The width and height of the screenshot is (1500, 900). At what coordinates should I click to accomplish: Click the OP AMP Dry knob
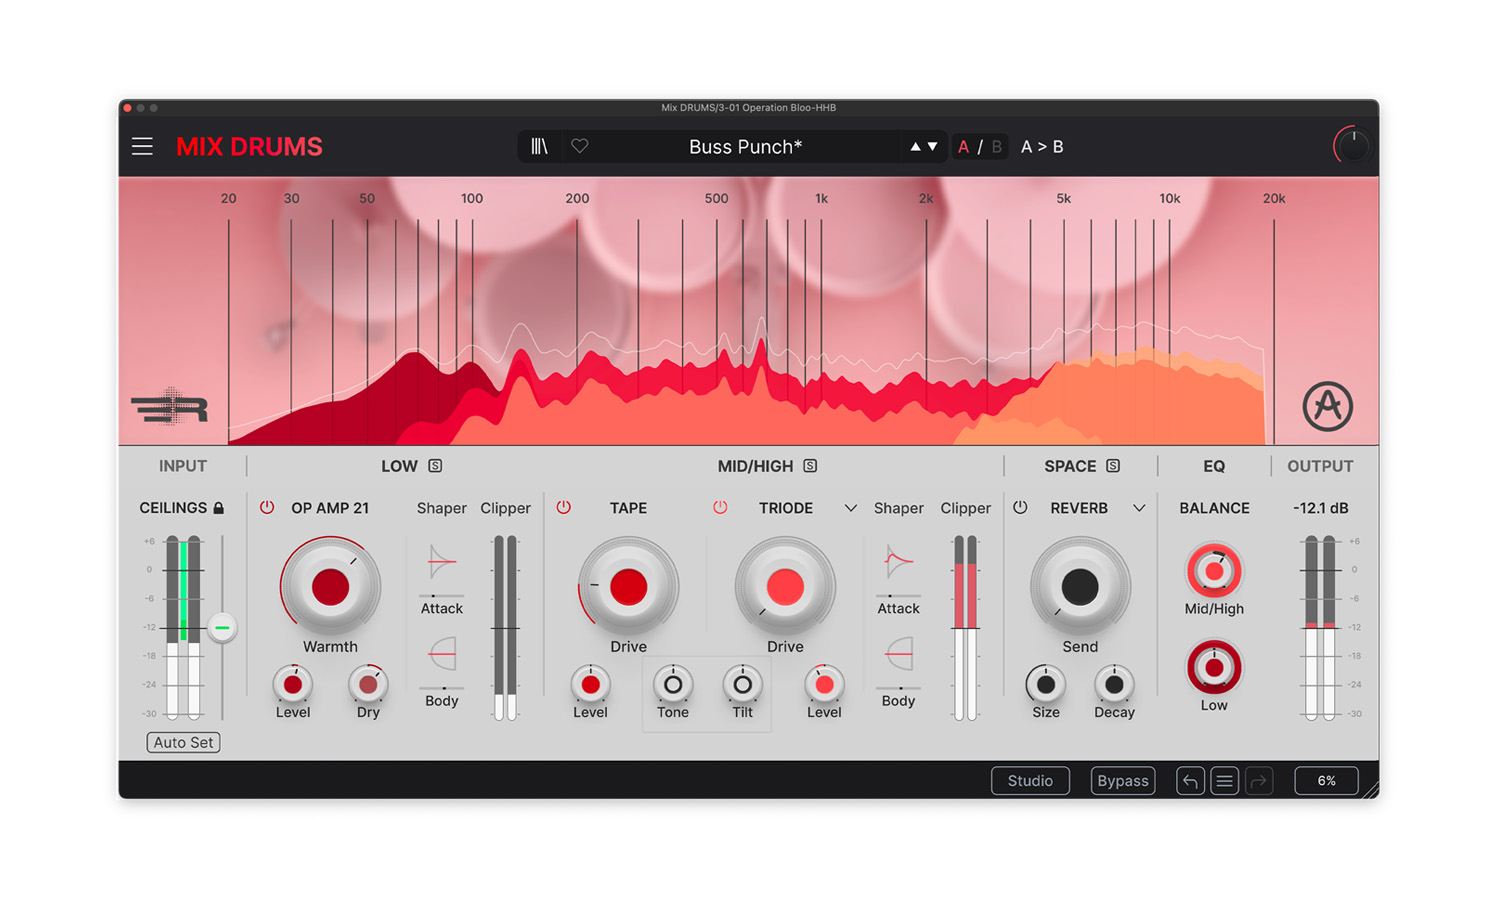368,685
